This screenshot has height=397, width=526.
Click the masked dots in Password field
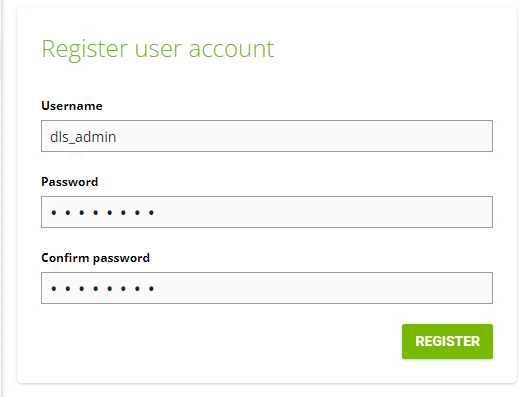coord(102,212)
